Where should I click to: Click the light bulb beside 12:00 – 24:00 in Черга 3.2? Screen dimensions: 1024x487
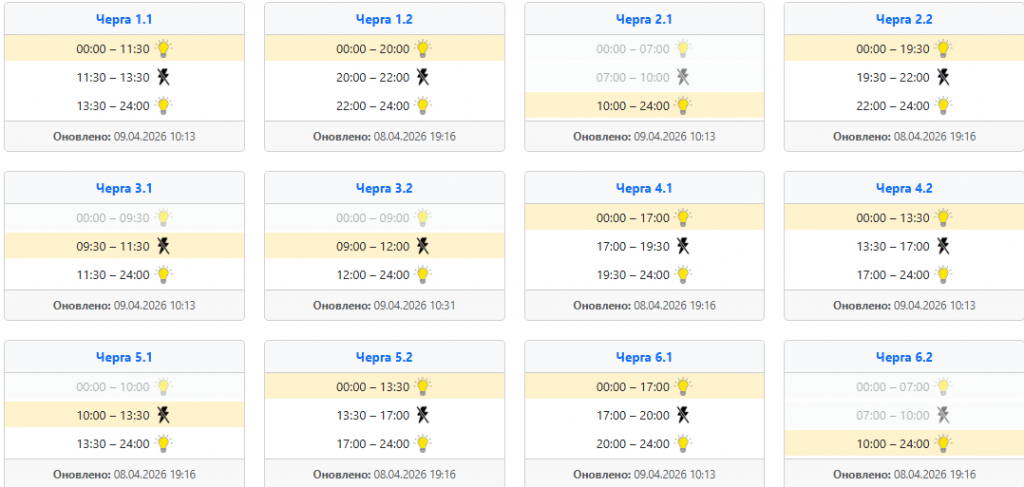tap(423, 274)
